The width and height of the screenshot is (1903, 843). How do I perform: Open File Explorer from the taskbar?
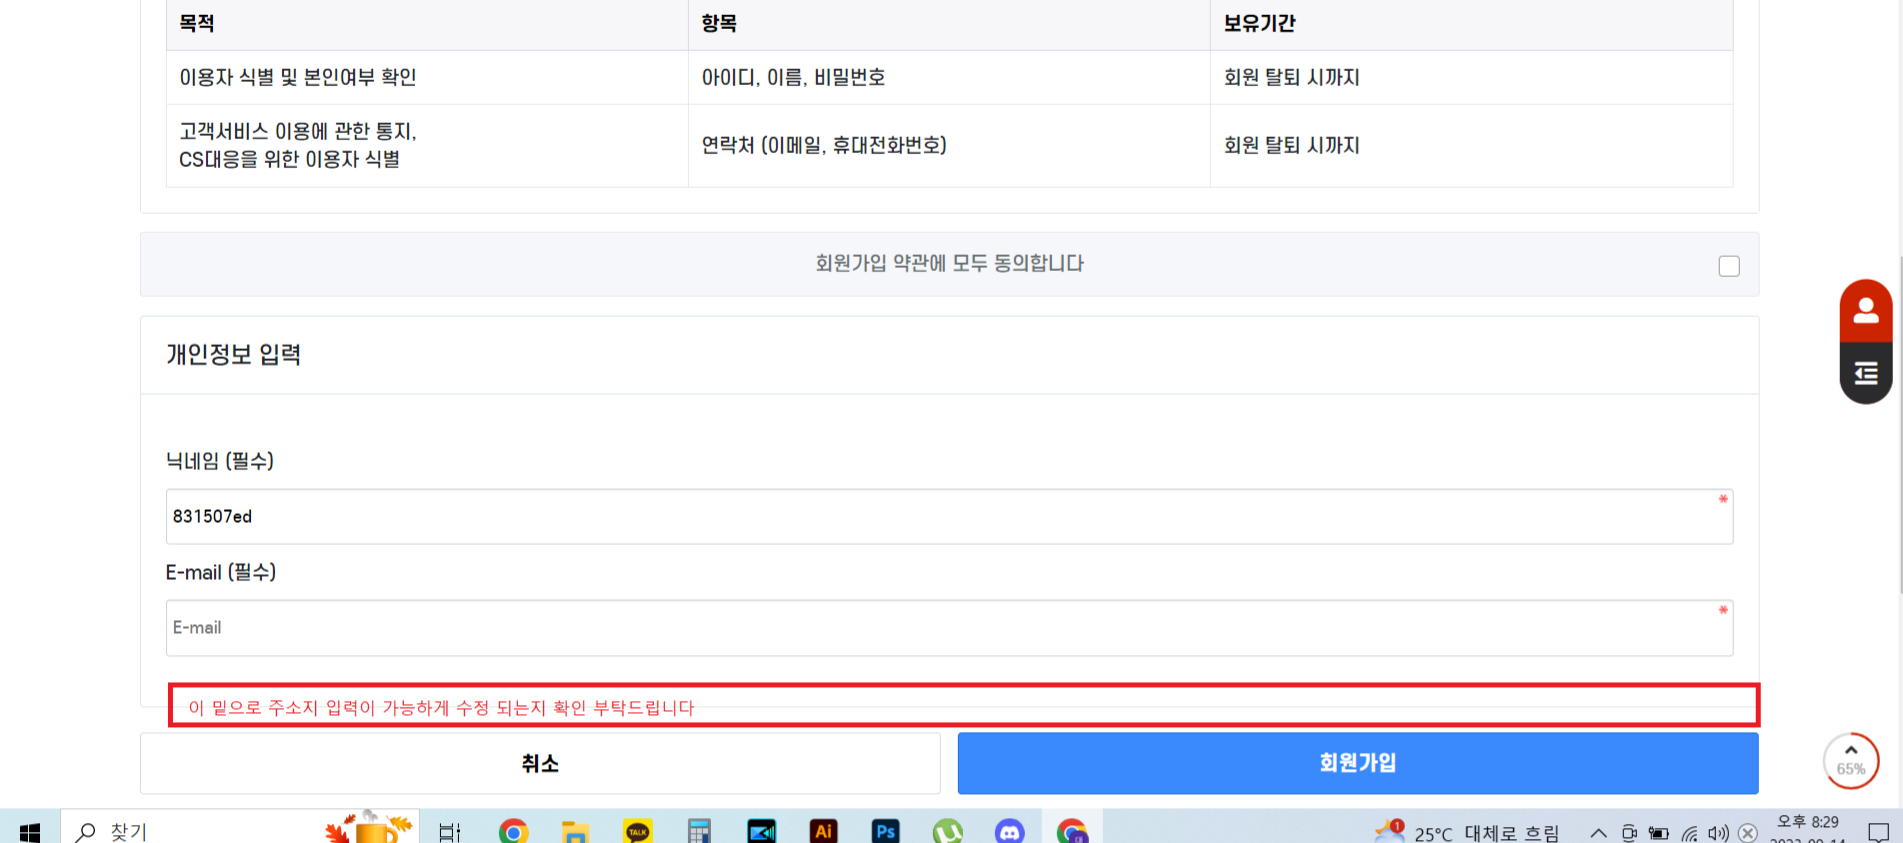(x=575, y=831)
